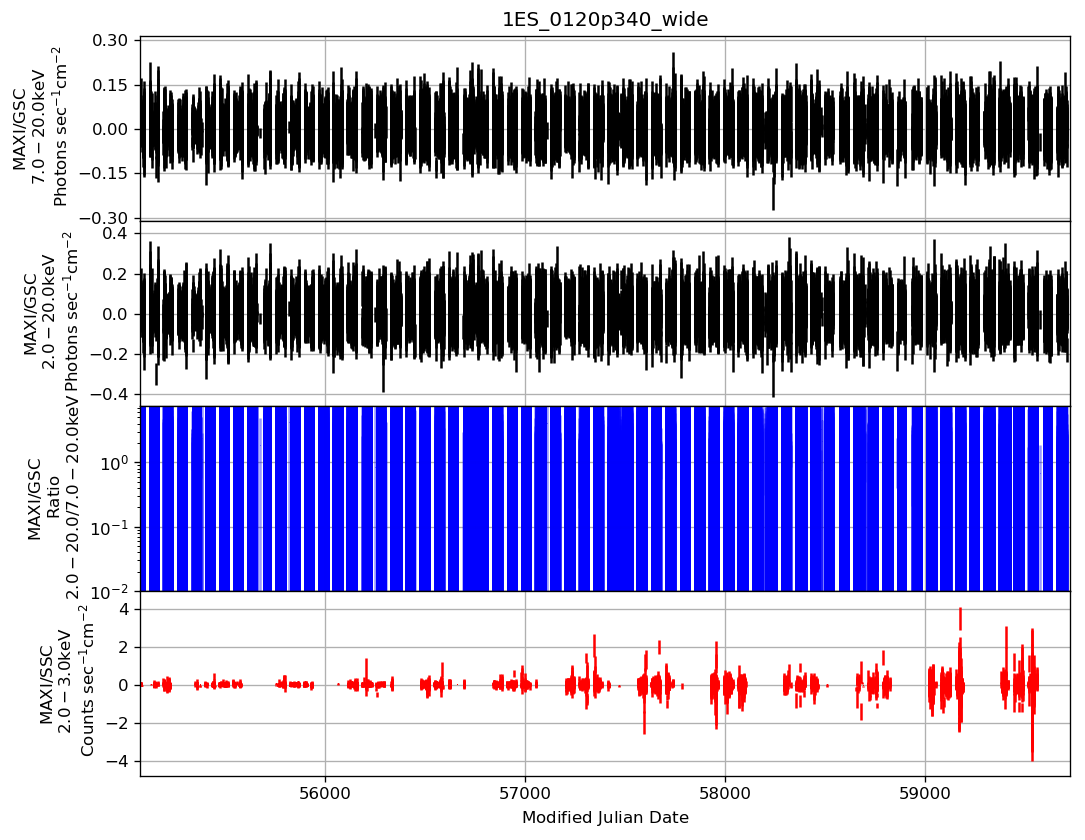Viewport: 1085px width, 840px height.
Task: Click x-axis tick label 59000
Action: (925, 792)
